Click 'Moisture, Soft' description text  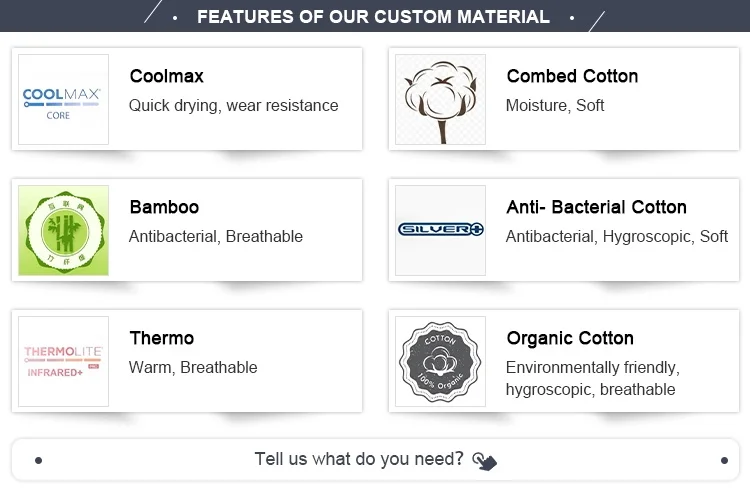(x=554, y=105)
